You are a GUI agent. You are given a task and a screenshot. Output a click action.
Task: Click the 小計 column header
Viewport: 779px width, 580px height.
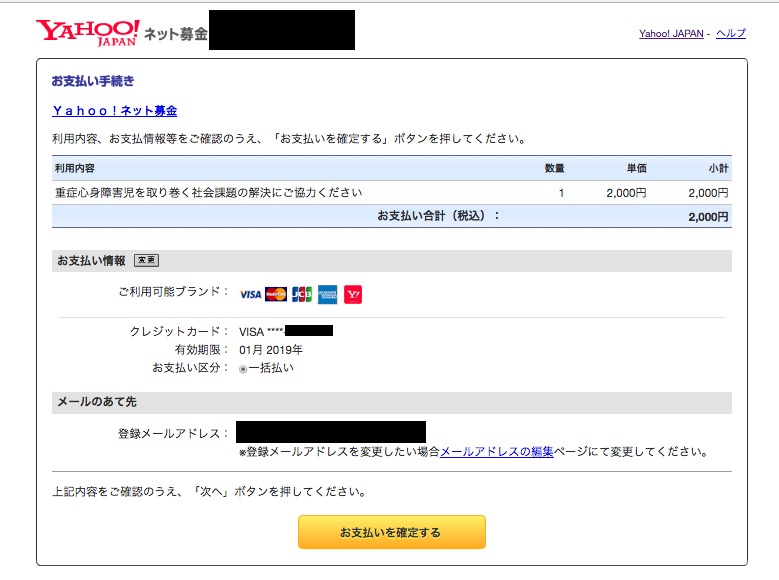(x=718, y=168)
